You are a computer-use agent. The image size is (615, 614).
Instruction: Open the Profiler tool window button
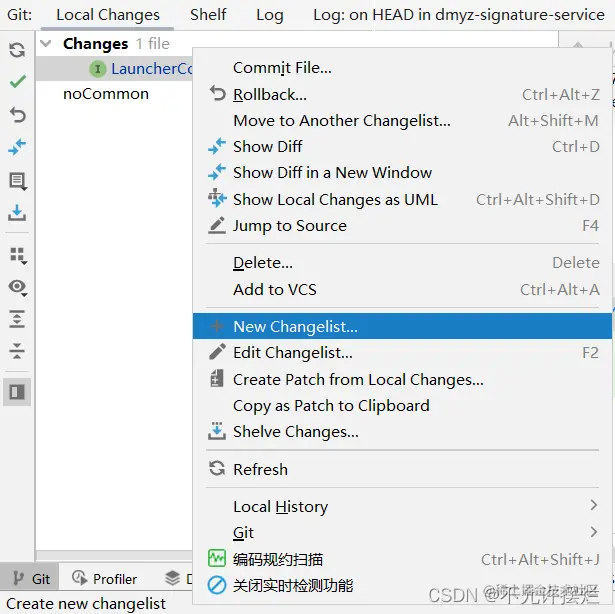(x=105, y=579)
